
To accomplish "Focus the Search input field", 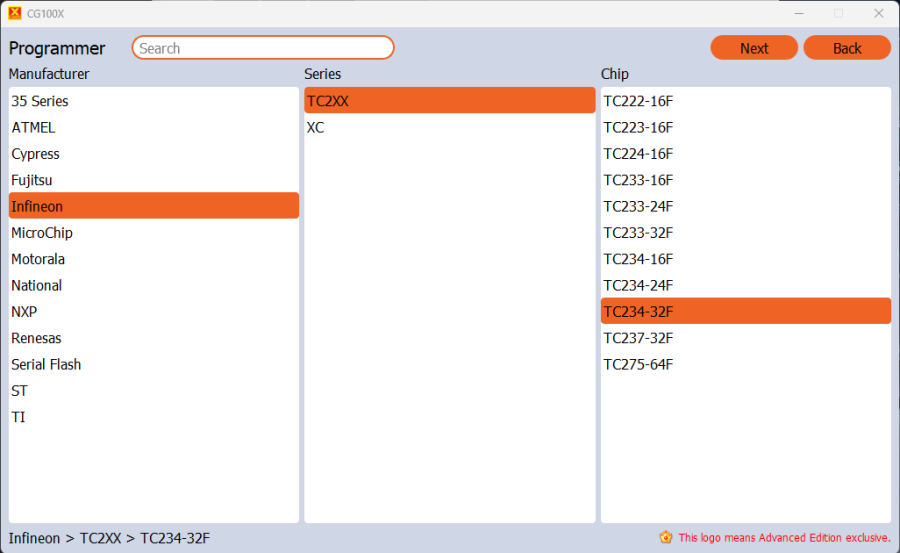I will click(263, 48).
